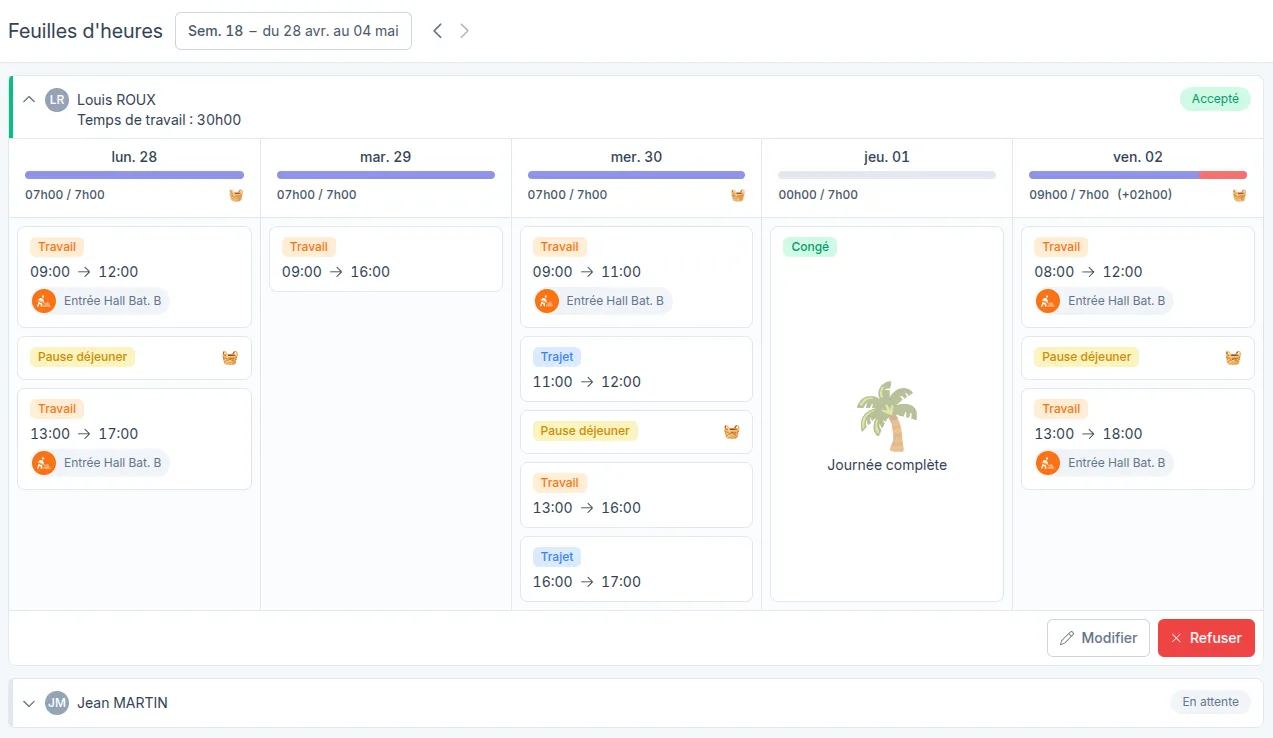
Task: Click Entrée Hall Bat. B chip on Friday 13:00
Action: tap(1105, 463)
